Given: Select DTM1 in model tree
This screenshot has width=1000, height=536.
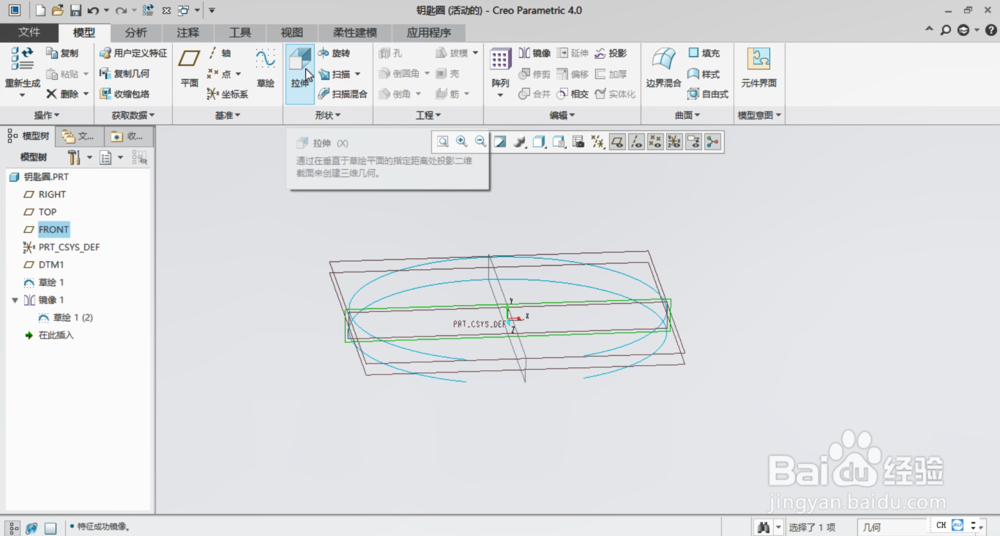Looking at the screenshot, I should pos(50,265).
